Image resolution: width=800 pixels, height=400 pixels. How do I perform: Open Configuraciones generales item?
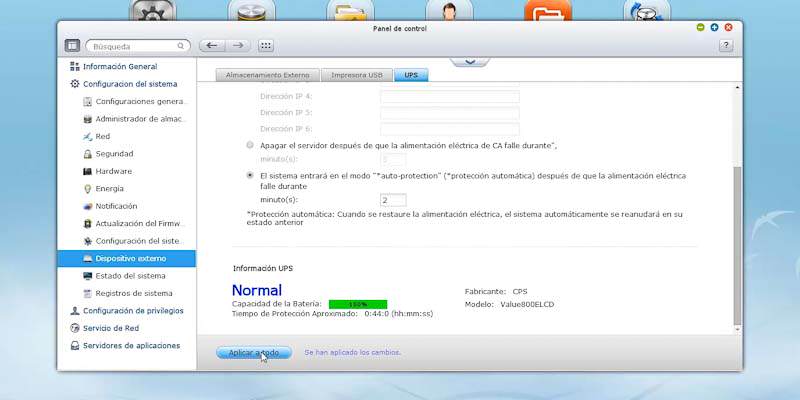135,102
